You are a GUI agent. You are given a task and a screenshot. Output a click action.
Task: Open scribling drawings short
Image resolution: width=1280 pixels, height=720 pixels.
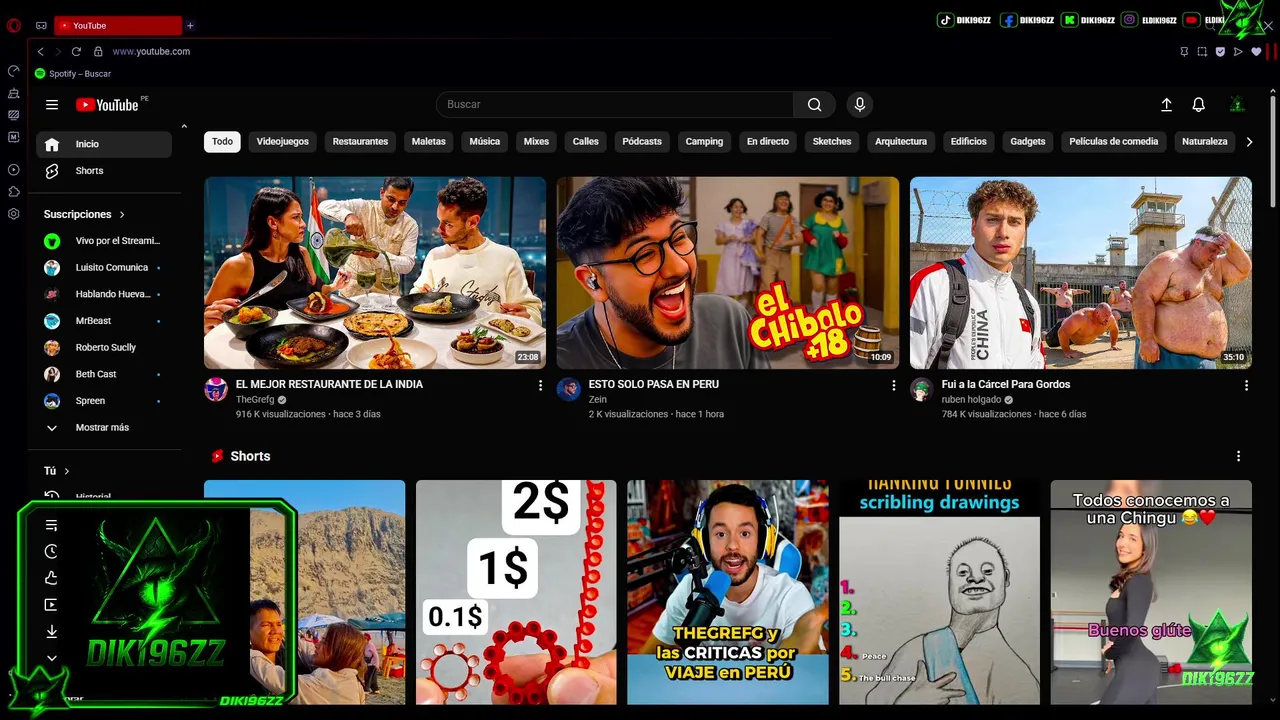(939, 592)
